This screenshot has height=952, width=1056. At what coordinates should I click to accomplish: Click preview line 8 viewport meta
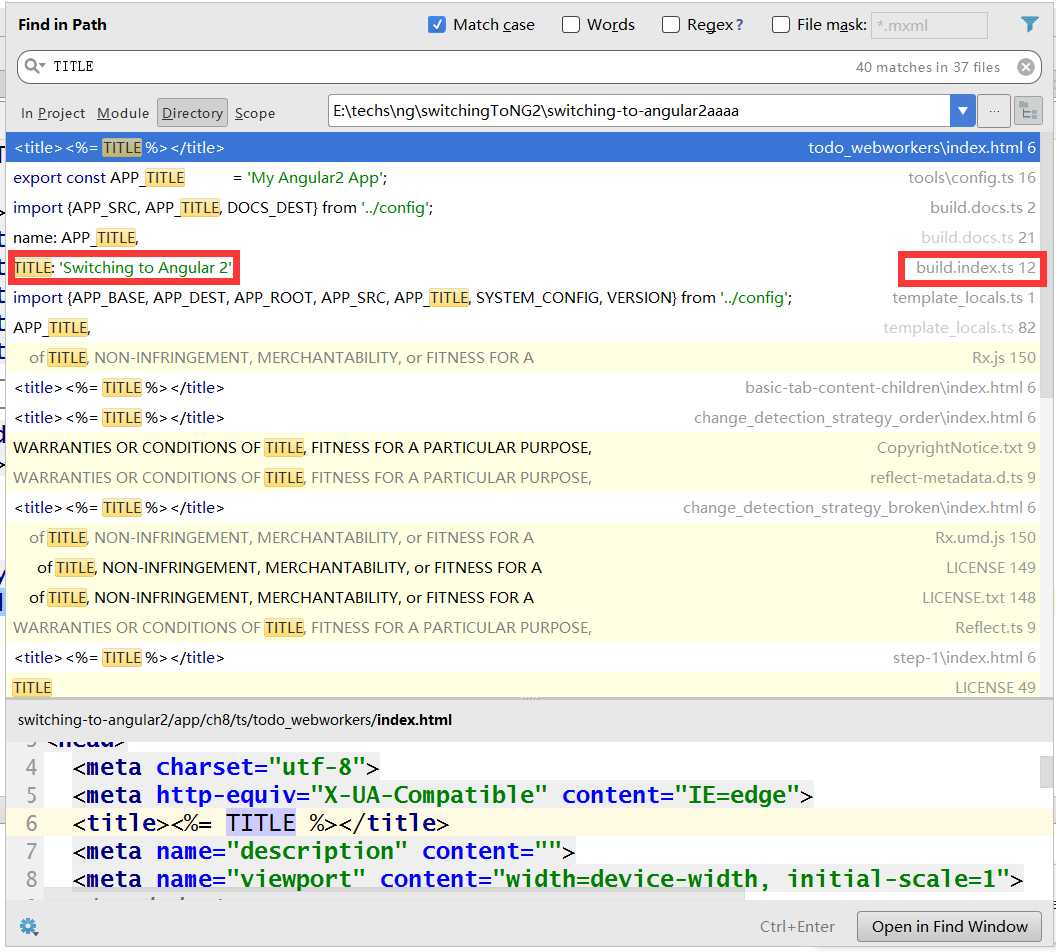click(548, 879)
